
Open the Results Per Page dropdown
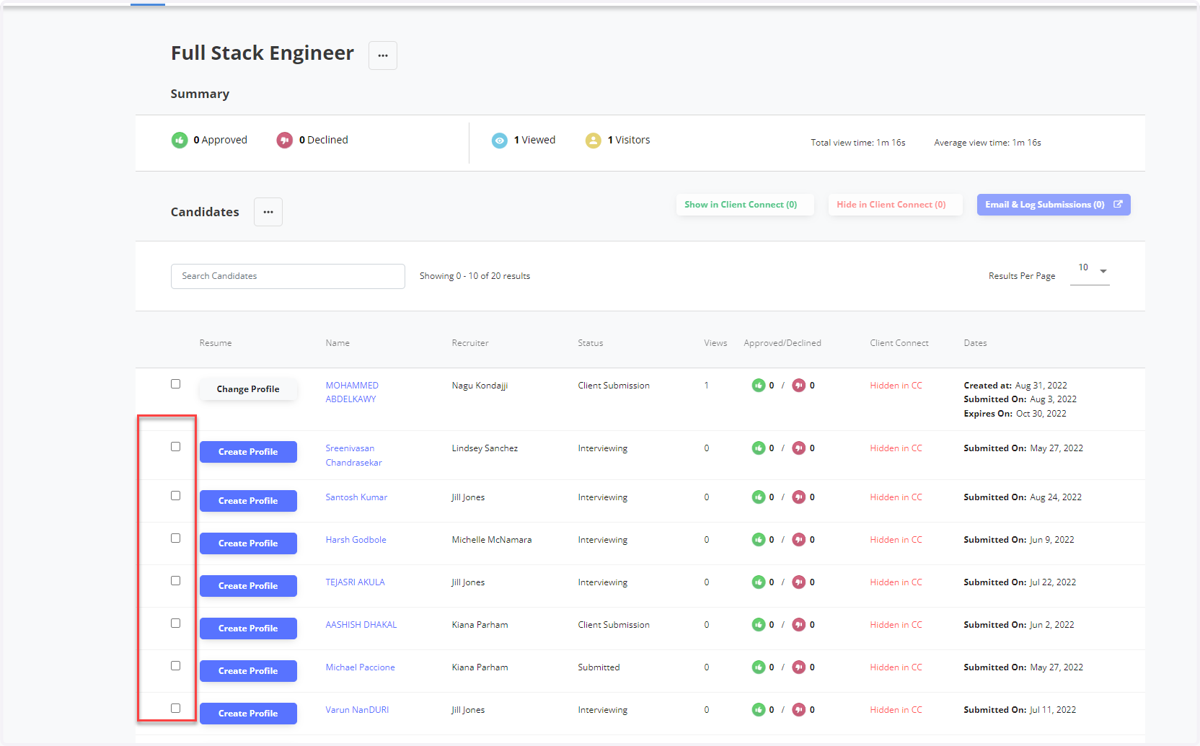pyautogui.click(x=1090, y=271)
